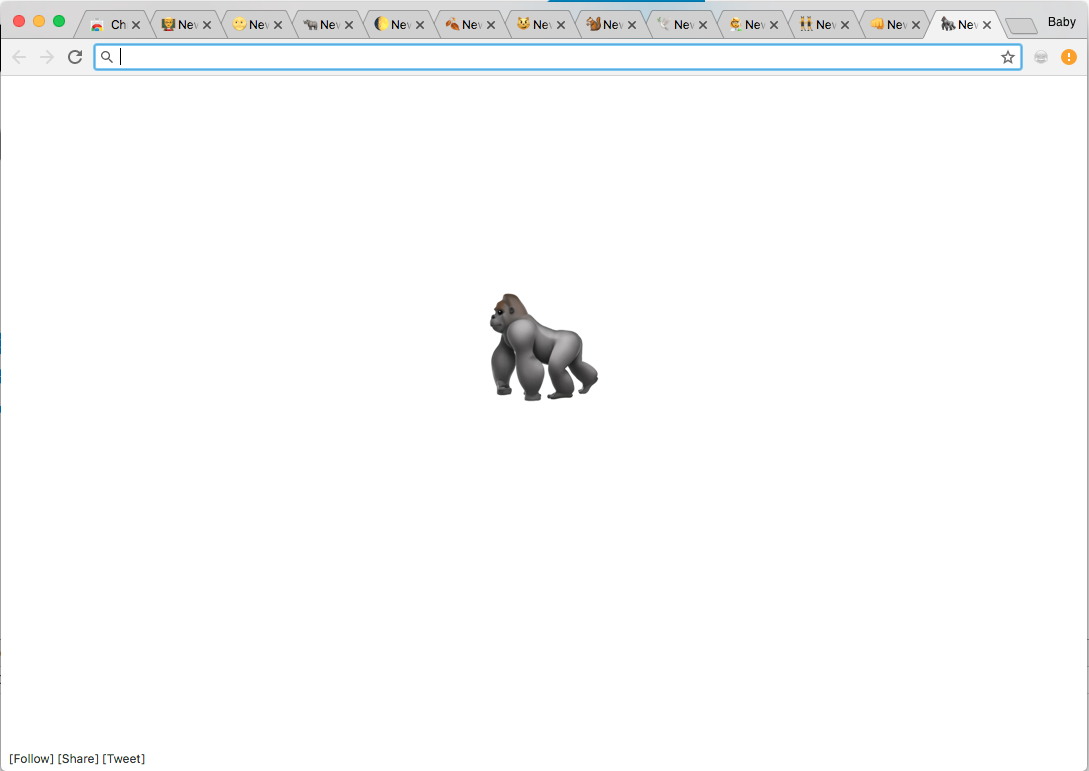Click the back navigation arrow
Screen dimensions: 1089x771
[18, 57]
